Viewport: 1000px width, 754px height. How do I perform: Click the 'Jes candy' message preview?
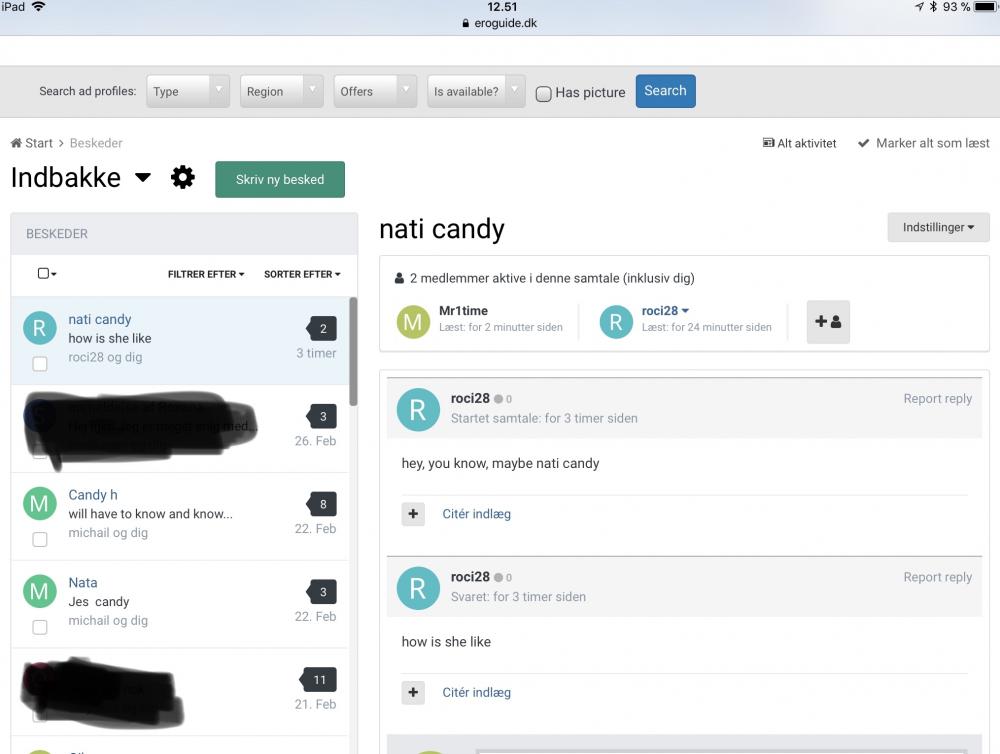tap(99, 602)
